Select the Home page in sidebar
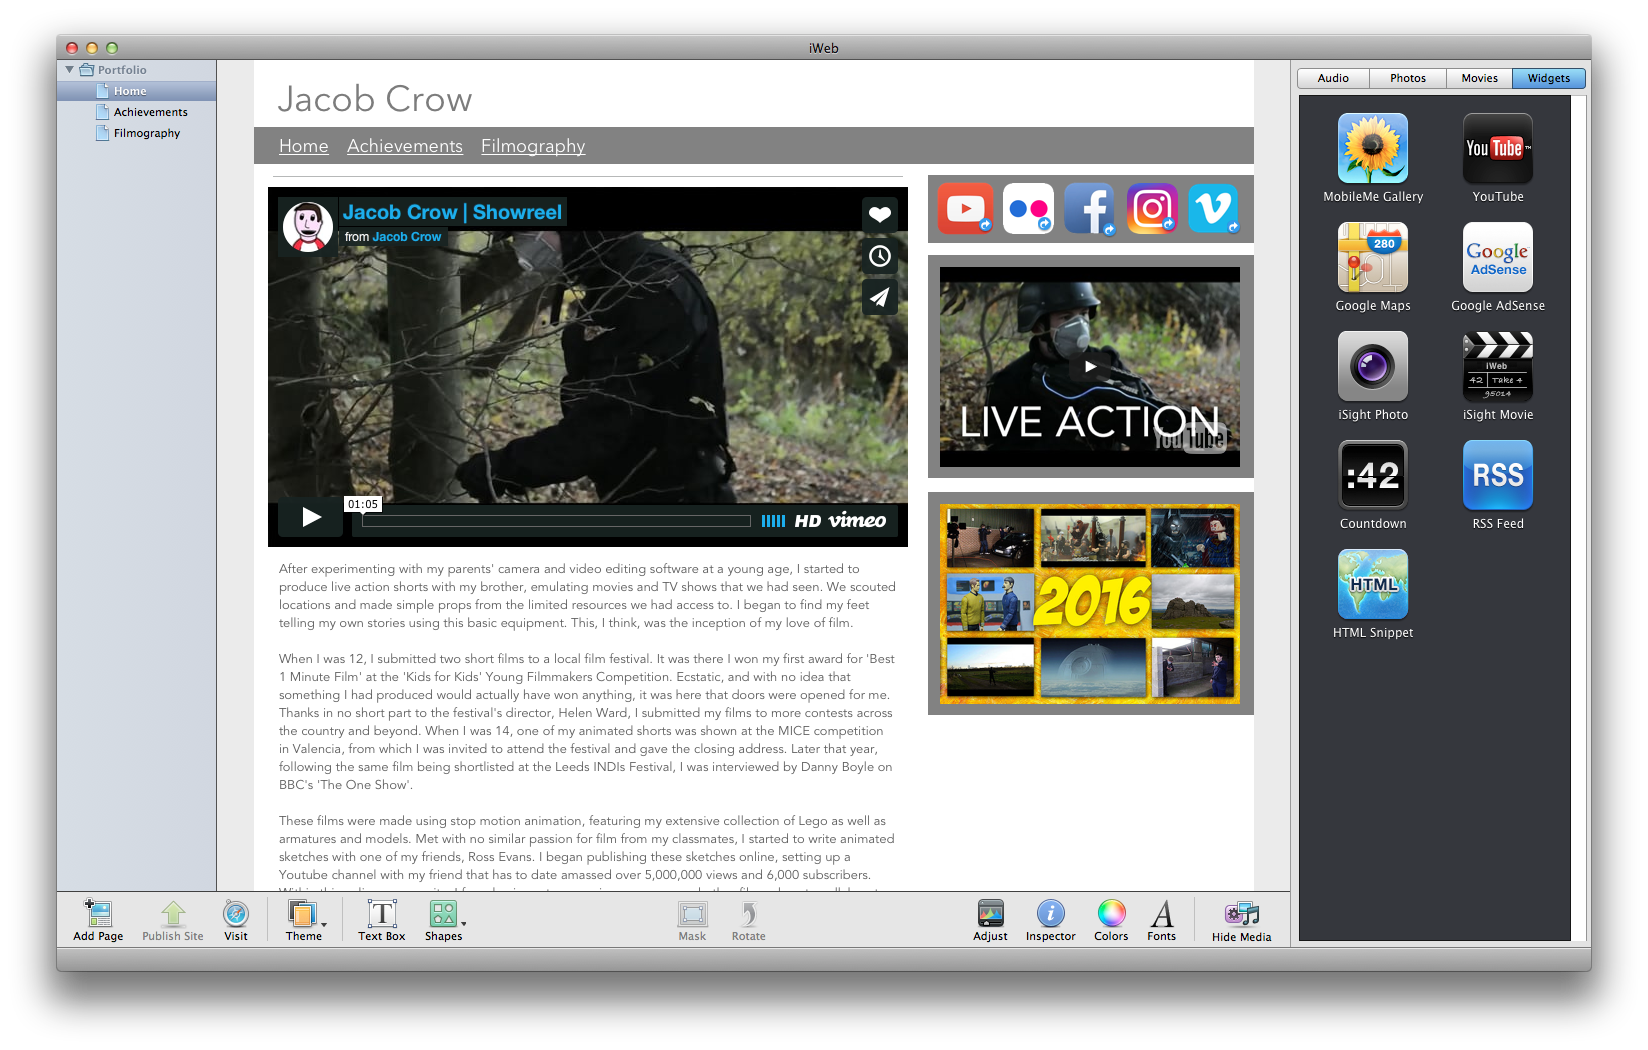 (x=136, y=91)
